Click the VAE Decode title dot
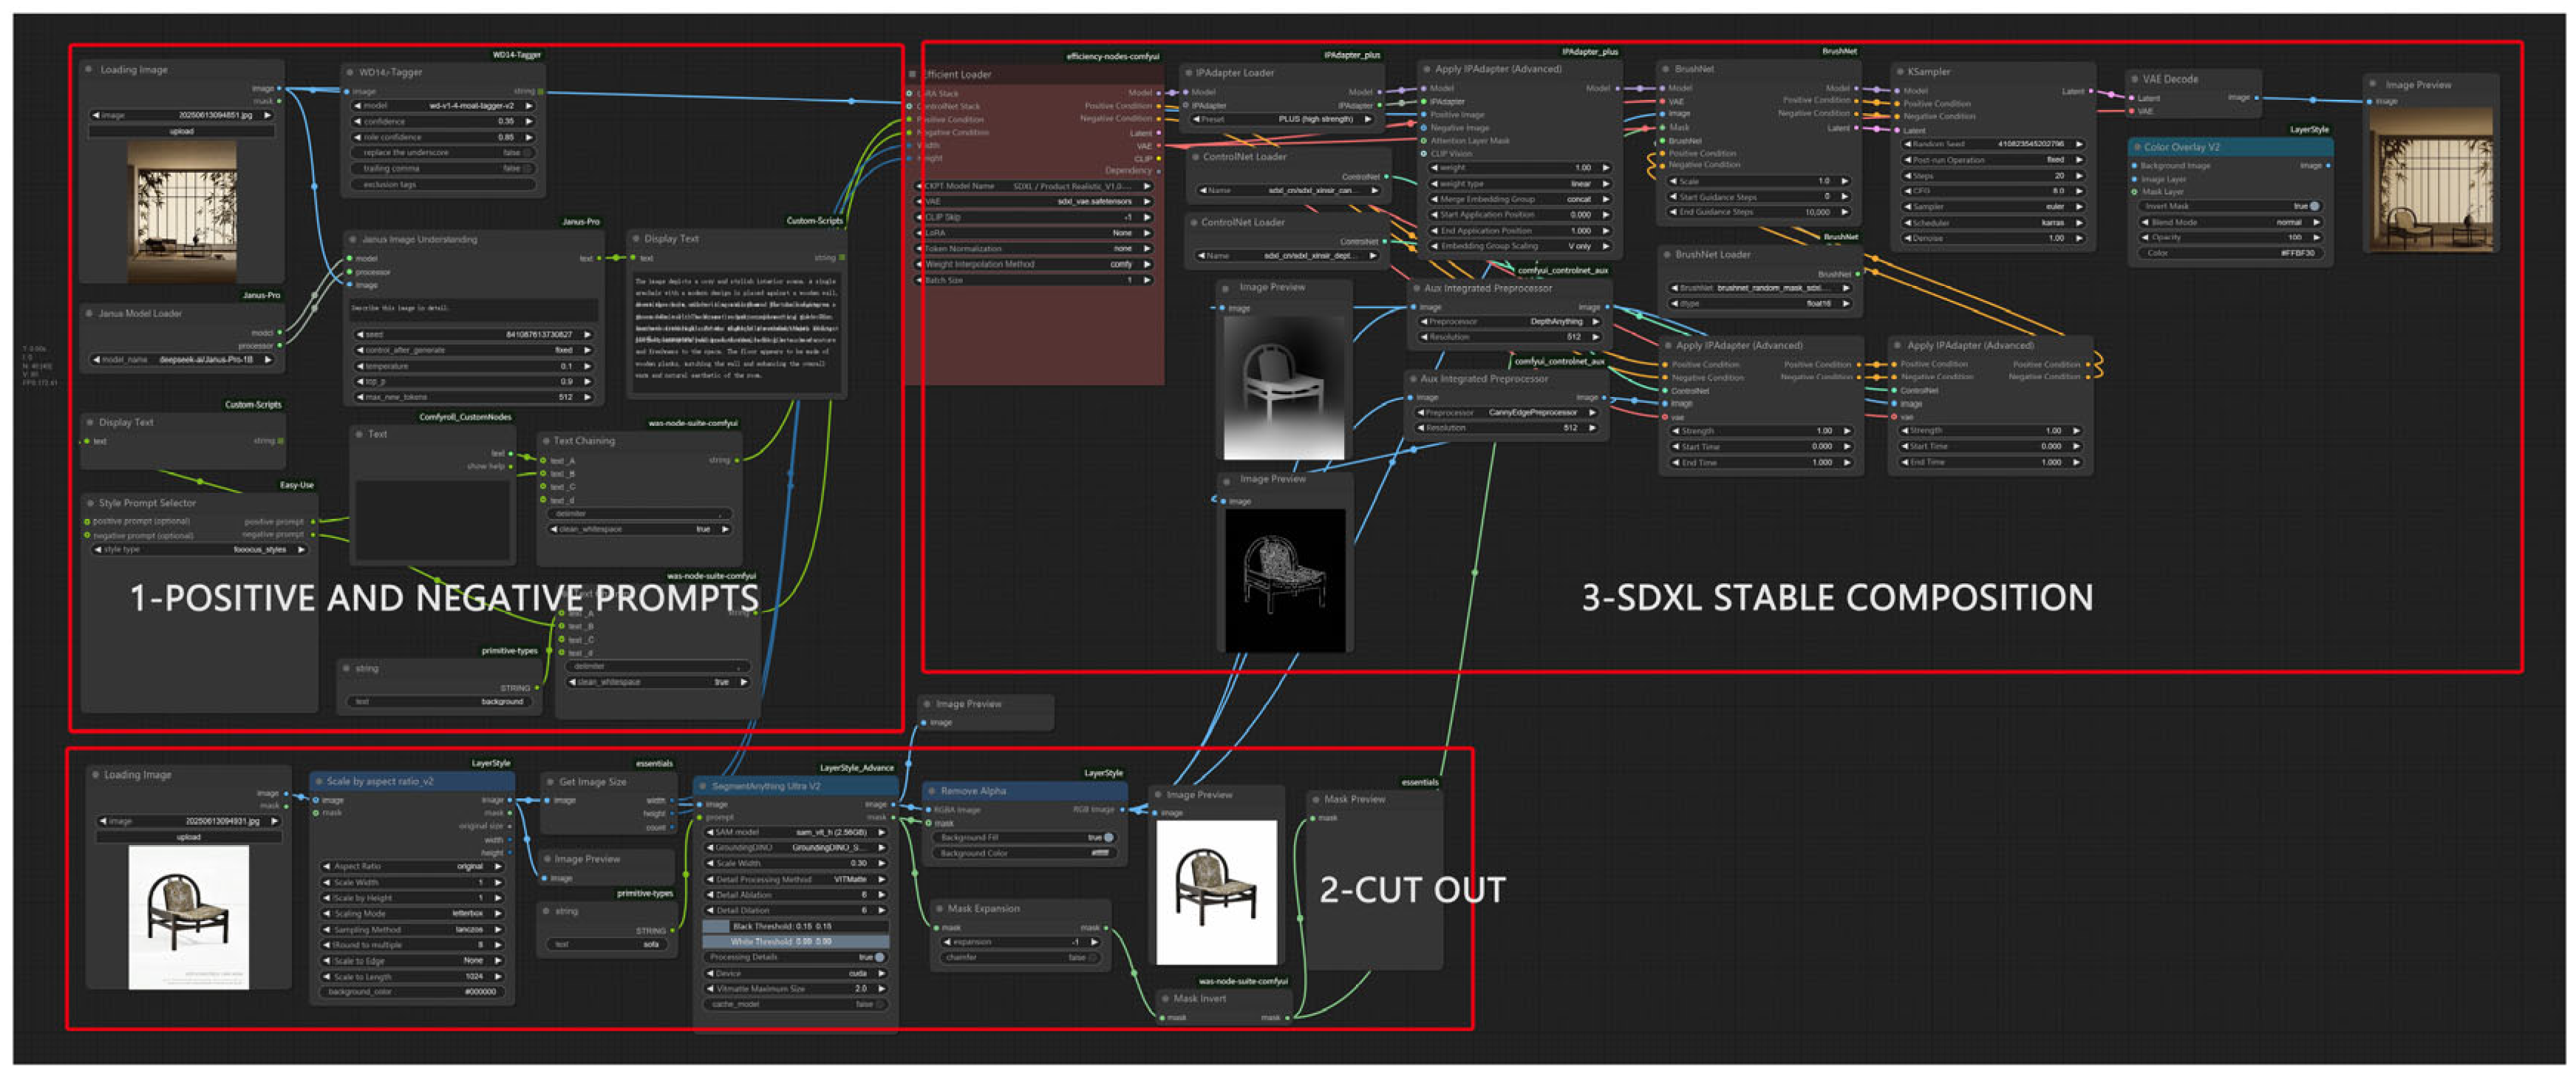Image resolution: width=2576 pixels, height=1083 pixels. 2133,79
